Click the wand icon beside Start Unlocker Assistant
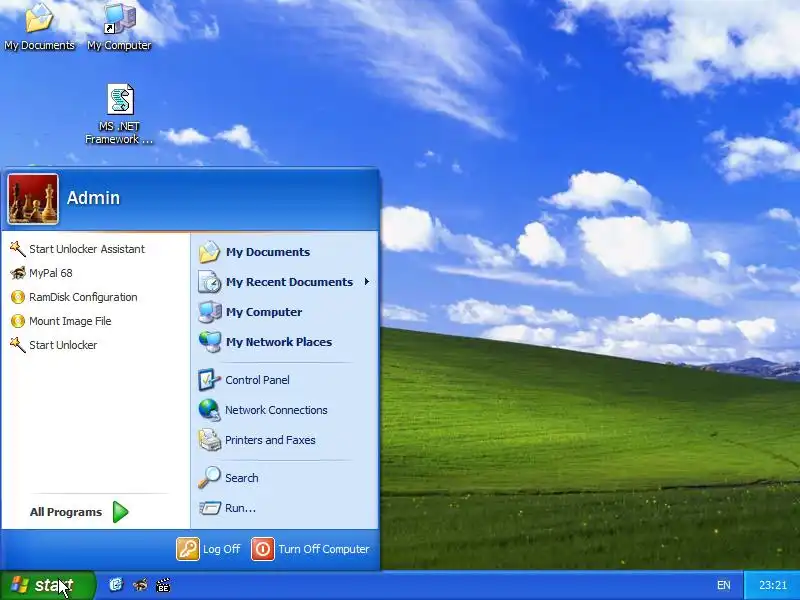The image size is (800, 600). 18,249
